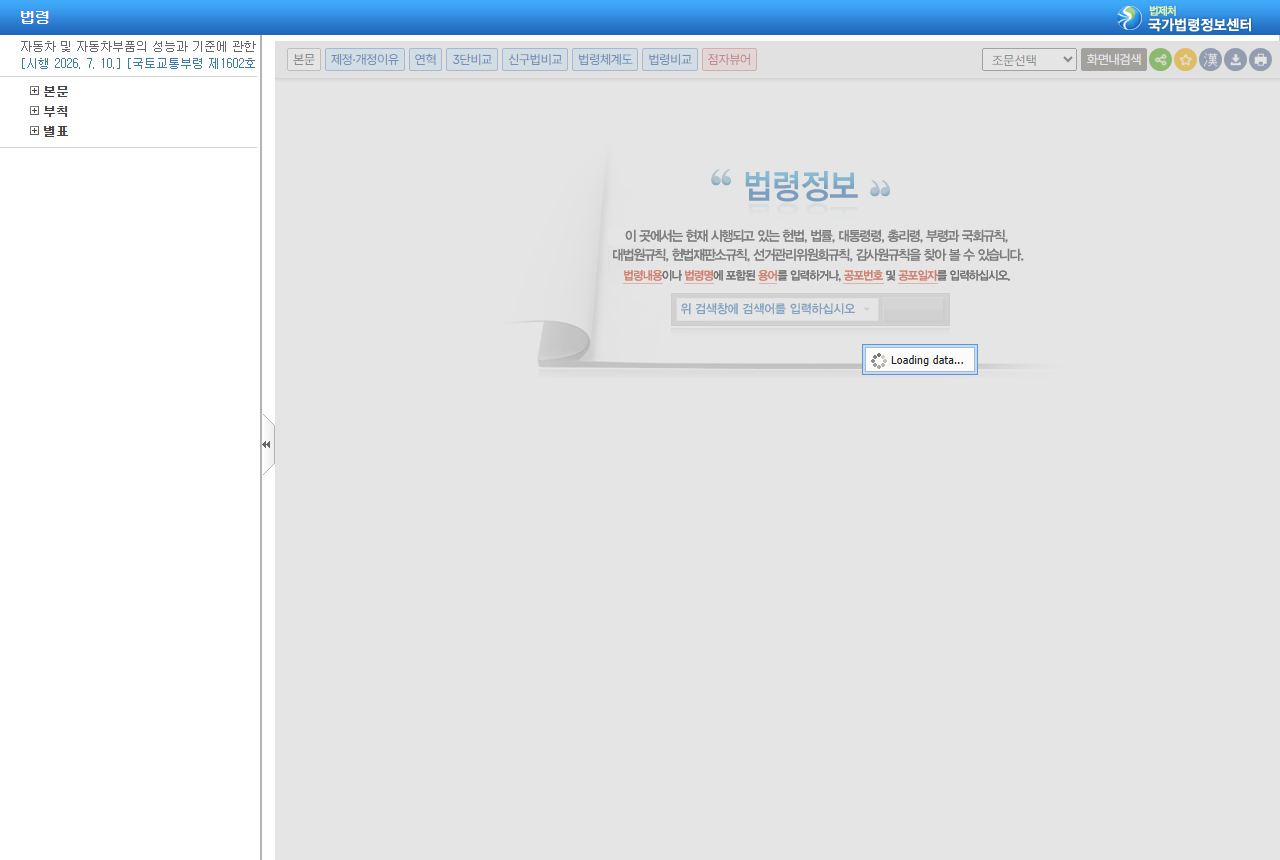Click the 부칙 label in the tree
Screen dimensions: 1280x860
tap(56, 111)
